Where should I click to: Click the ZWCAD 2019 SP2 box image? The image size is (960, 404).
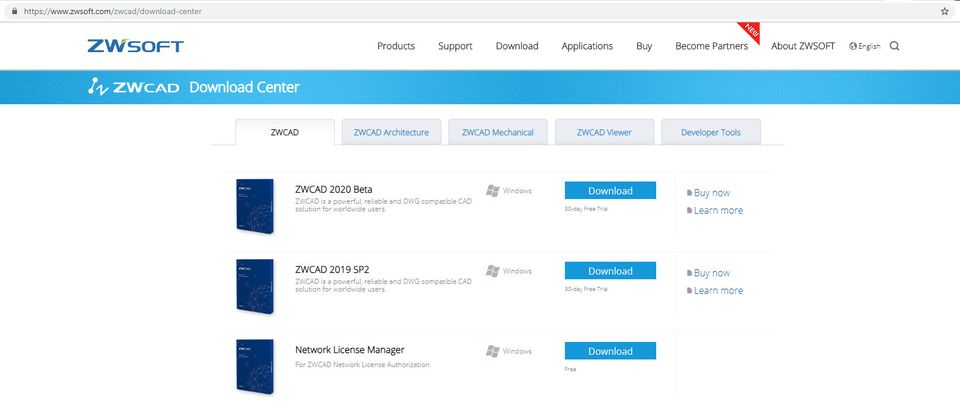point(255,286)
